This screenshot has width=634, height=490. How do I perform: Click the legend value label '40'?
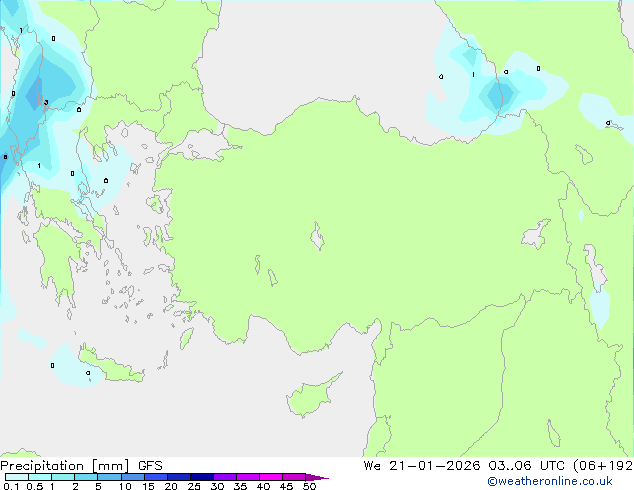(x=263, y=486)
